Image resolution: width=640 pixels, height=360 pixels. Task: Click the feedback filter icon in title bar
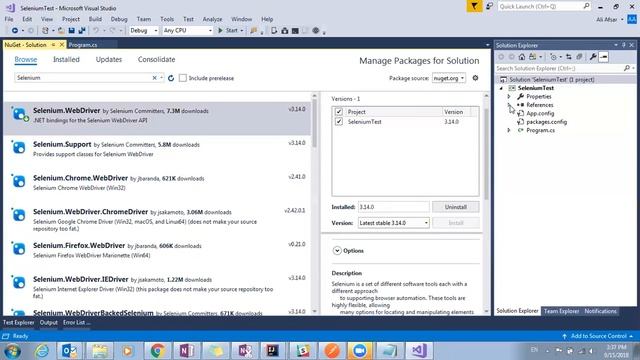[x=474, y=6]
